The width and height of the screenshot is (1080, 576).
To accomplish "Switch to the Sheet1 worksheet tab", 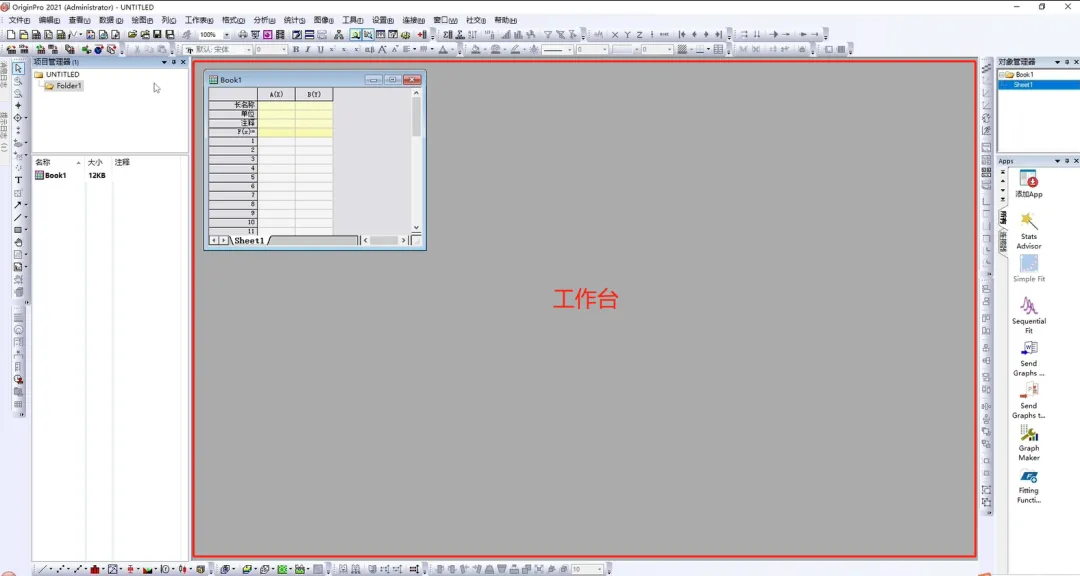I will click(x=249, y=241).
